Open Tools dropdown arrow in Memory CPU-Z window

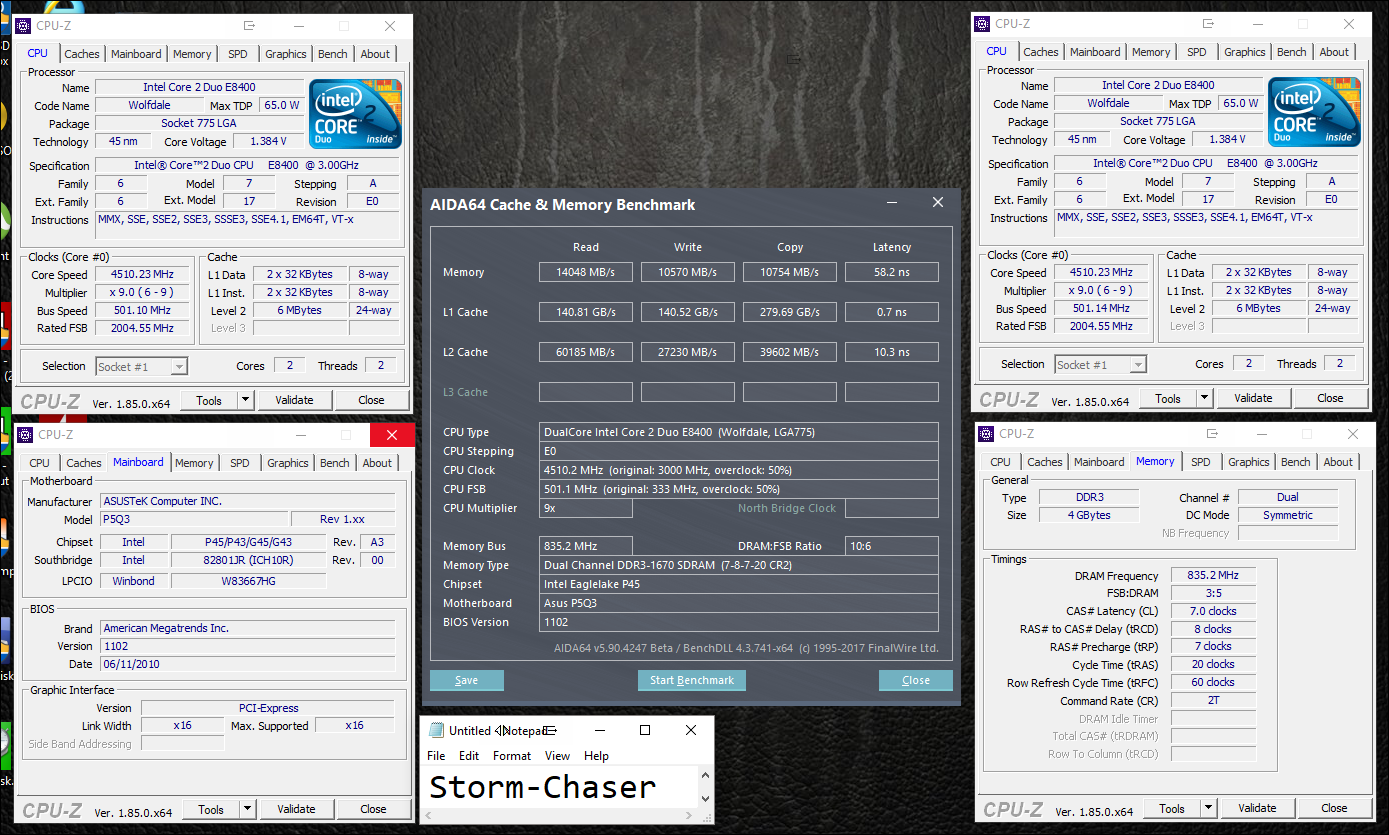coord(1208,808)
